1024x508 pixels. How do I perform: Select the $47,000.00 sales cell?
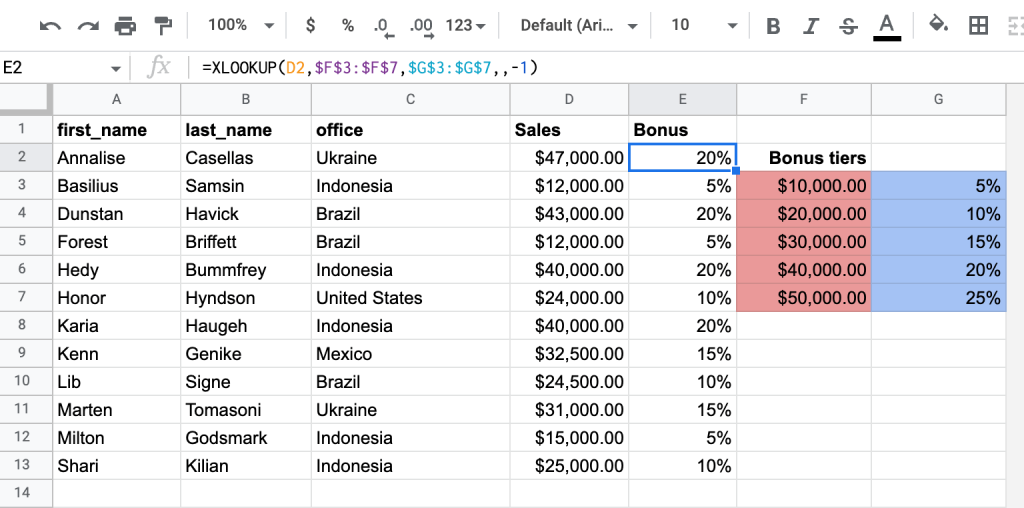tap(569, 158)
